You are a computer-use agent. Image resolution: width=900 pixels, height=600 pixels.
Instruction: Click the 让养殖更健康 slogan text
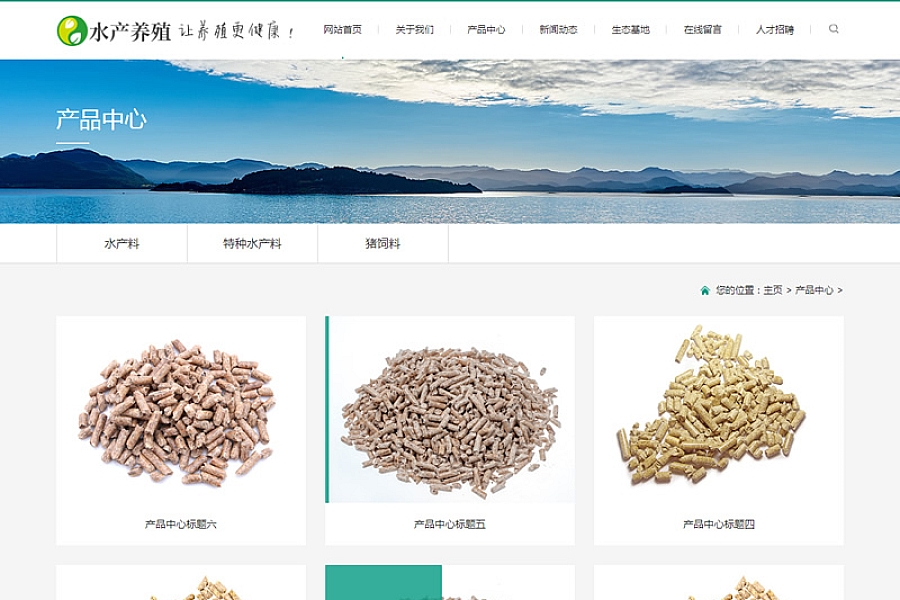point(236,31)
